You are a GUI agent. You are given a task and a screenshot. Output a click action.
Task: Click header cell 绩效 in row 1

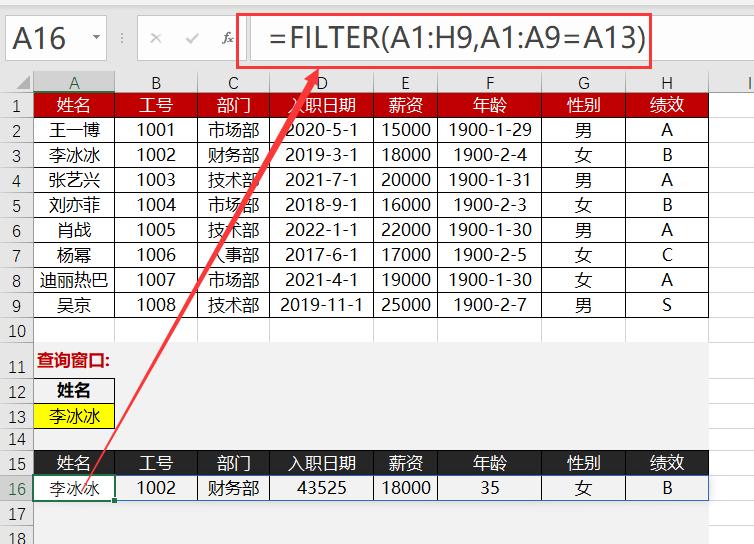pyautogui.click(x=666, y=105)
